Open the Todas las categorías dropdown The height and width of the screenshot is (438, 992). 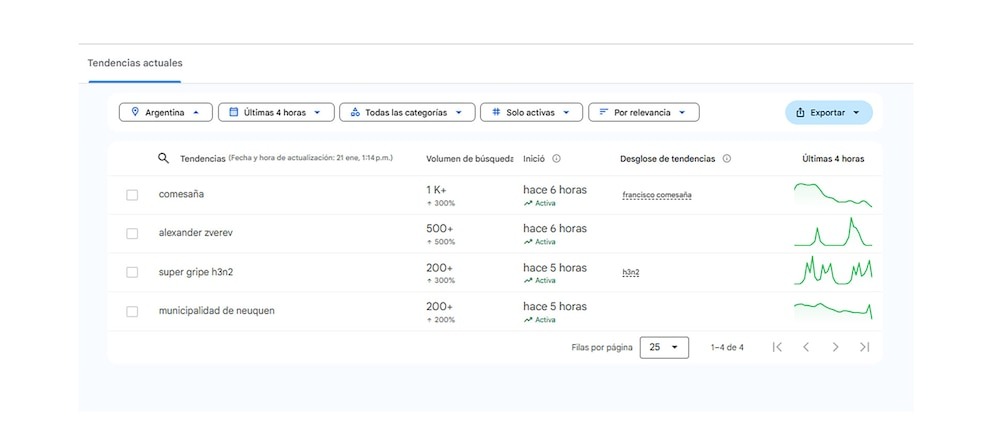pyautogui.click(x=405, y=112)
